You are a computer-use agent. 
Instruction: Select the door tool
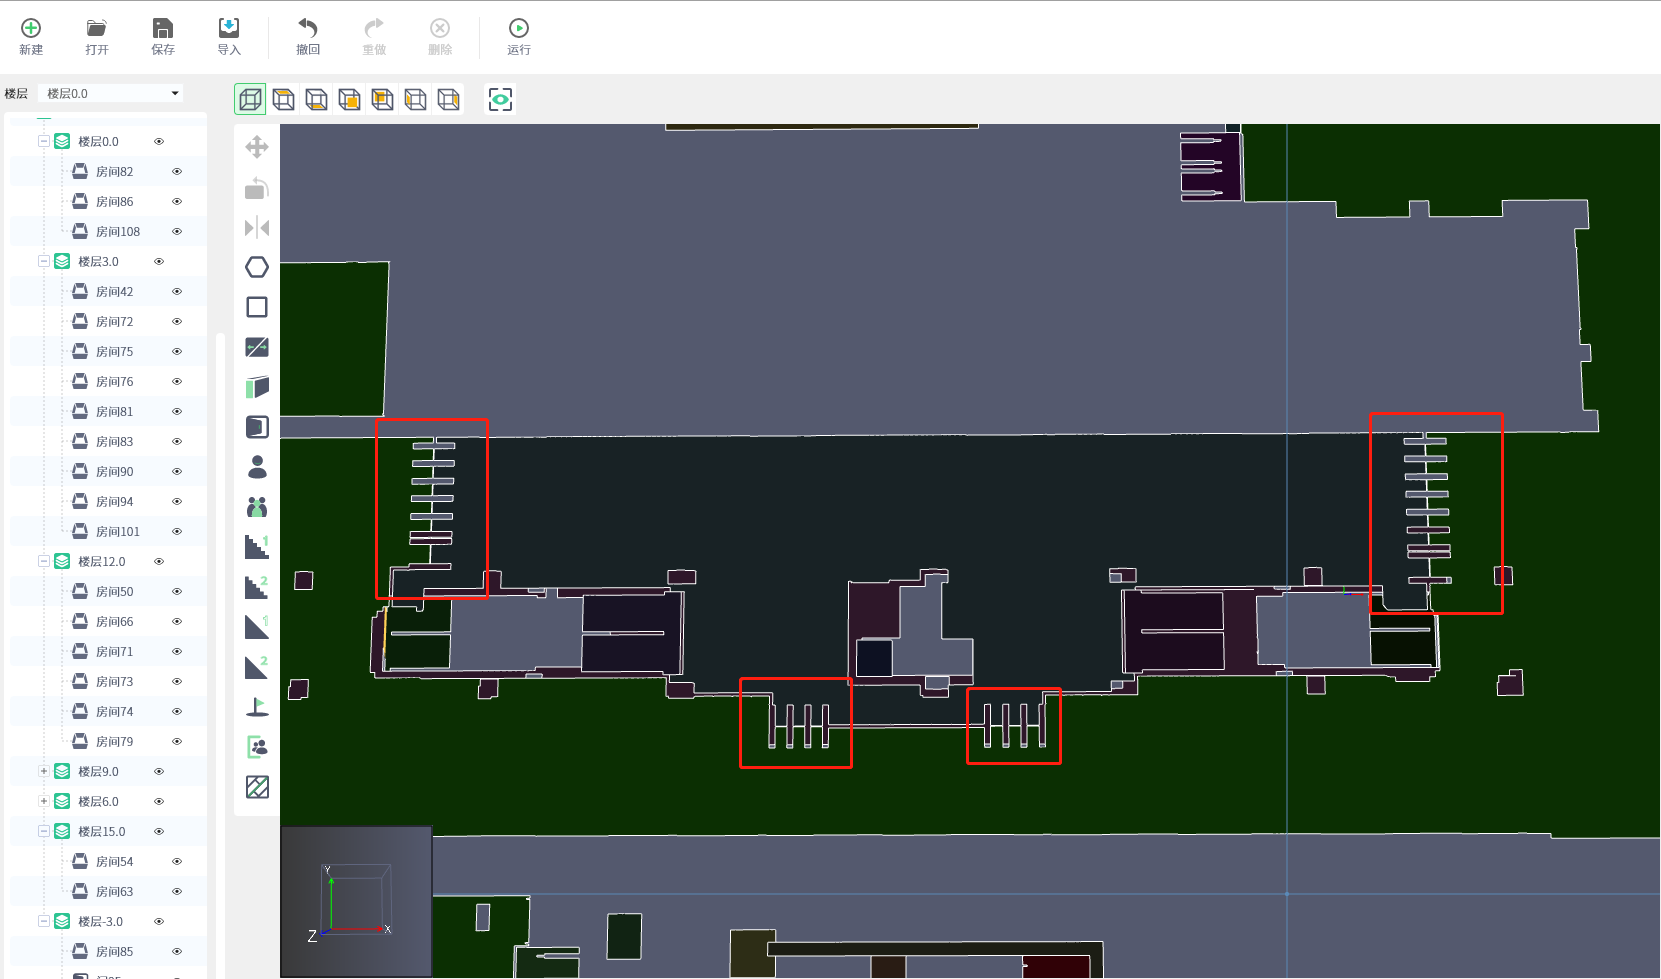pyautogui.click(x=257, y=427)
